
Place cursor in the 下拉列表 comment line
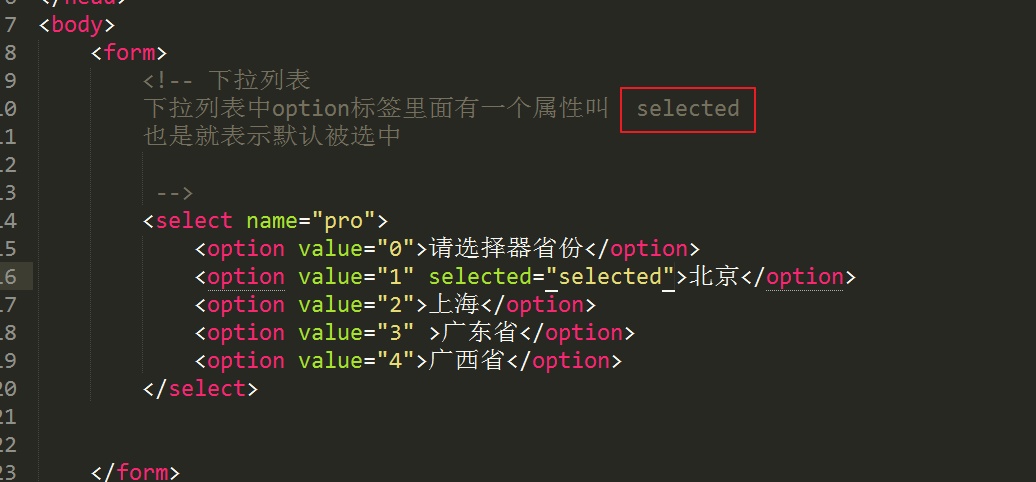[x=227, y=81]
